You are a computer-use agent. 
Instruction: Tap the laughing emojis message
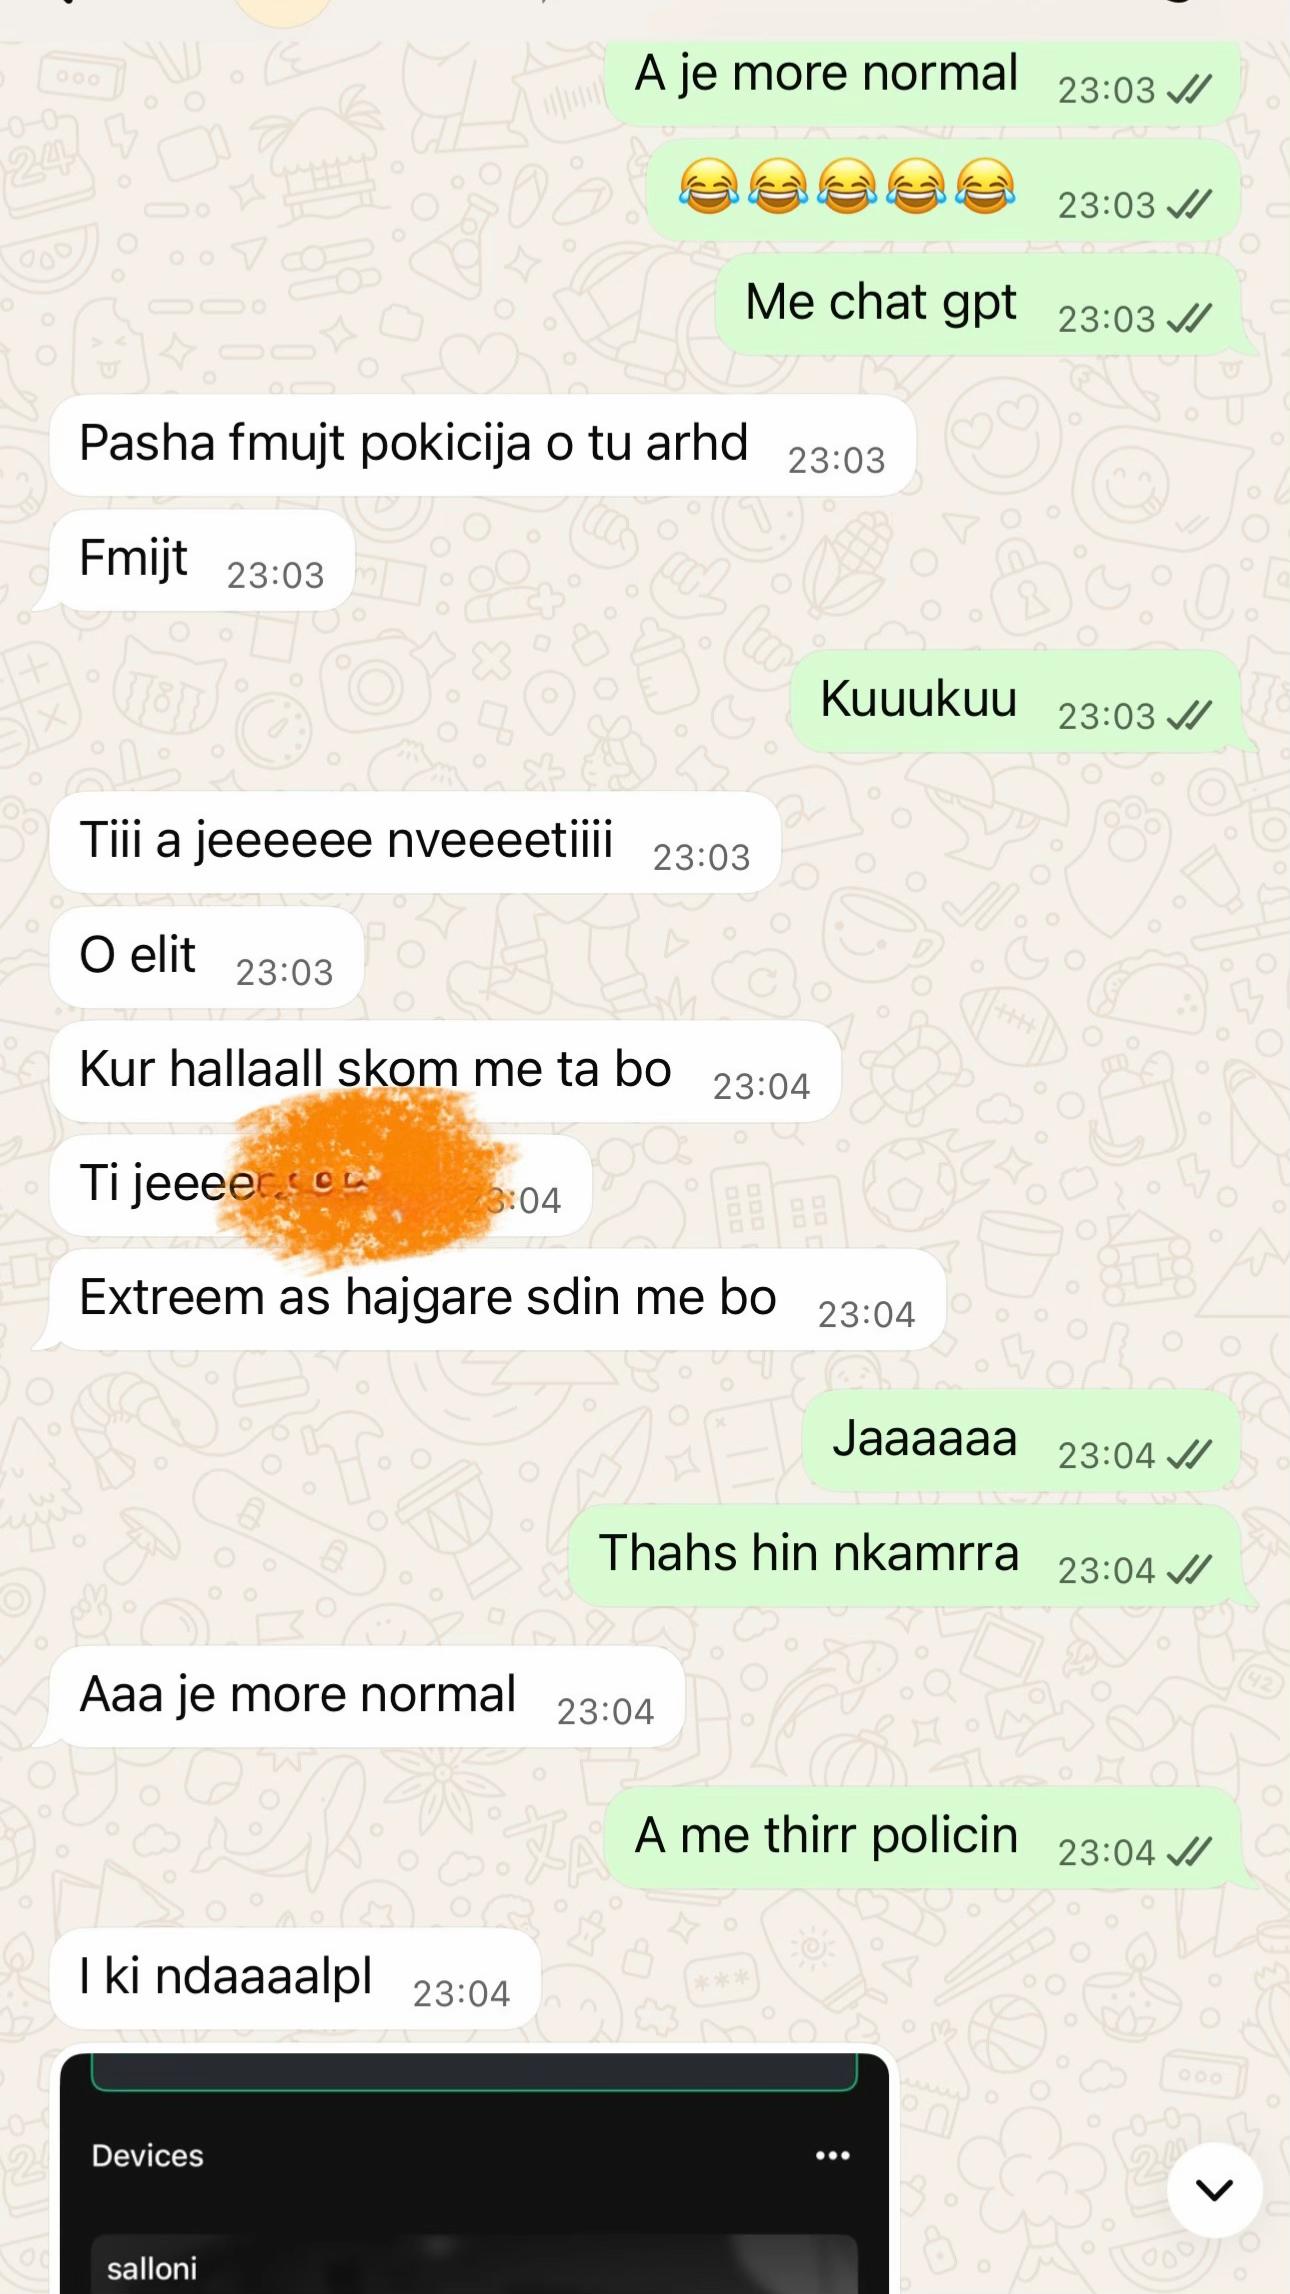[943, 189]
